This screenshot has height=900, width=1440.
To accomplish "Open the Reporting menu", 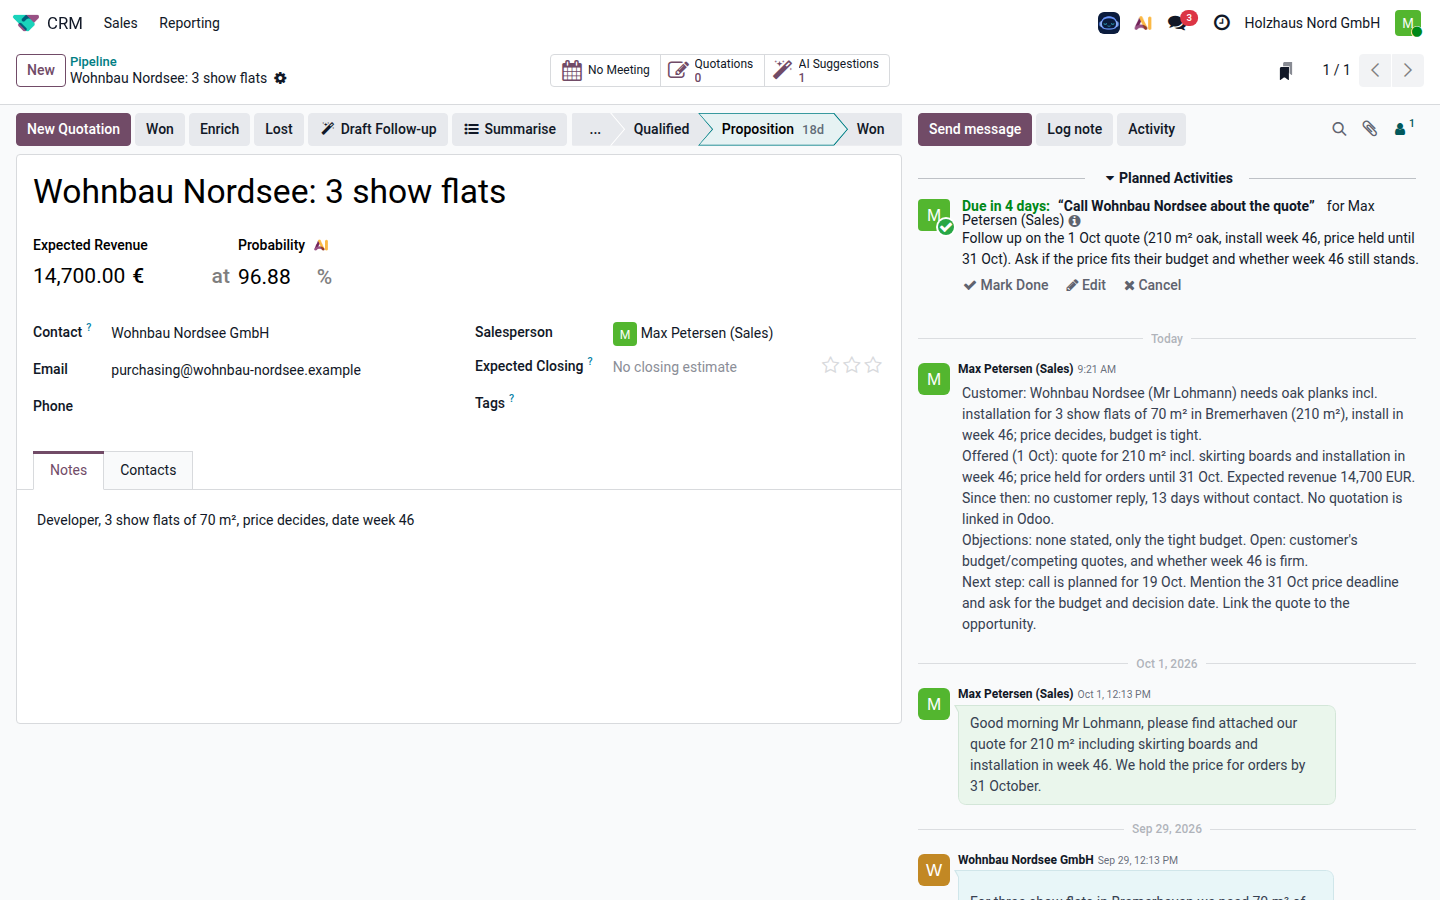I will (x=189, y=22).
